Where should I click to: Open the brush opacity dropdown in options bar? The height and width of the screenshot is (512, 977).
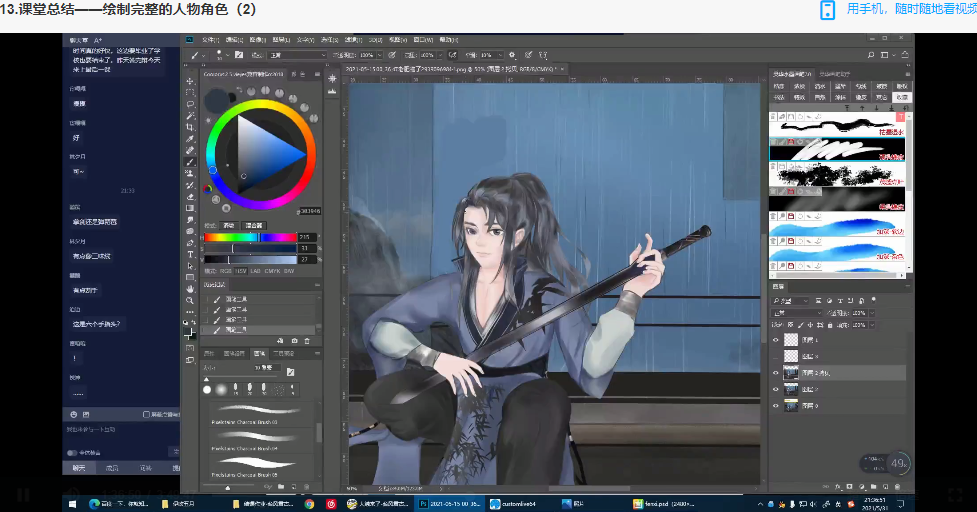pos(379,55)
